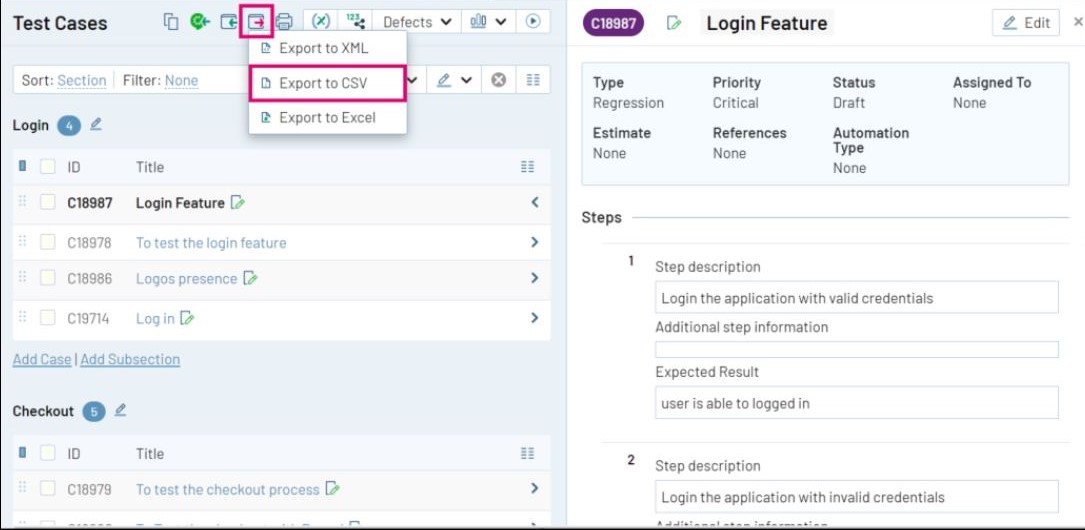Check the box for case C18987

[48, 203]
